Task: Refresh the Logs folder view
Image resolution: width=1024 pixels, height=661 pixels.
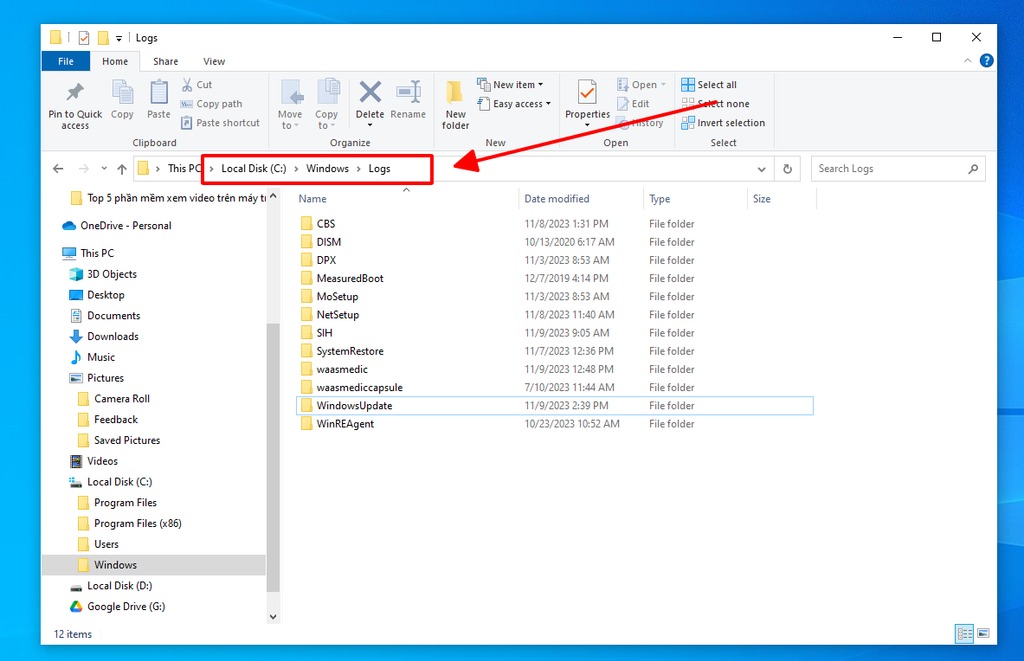Action: [788, 169]
